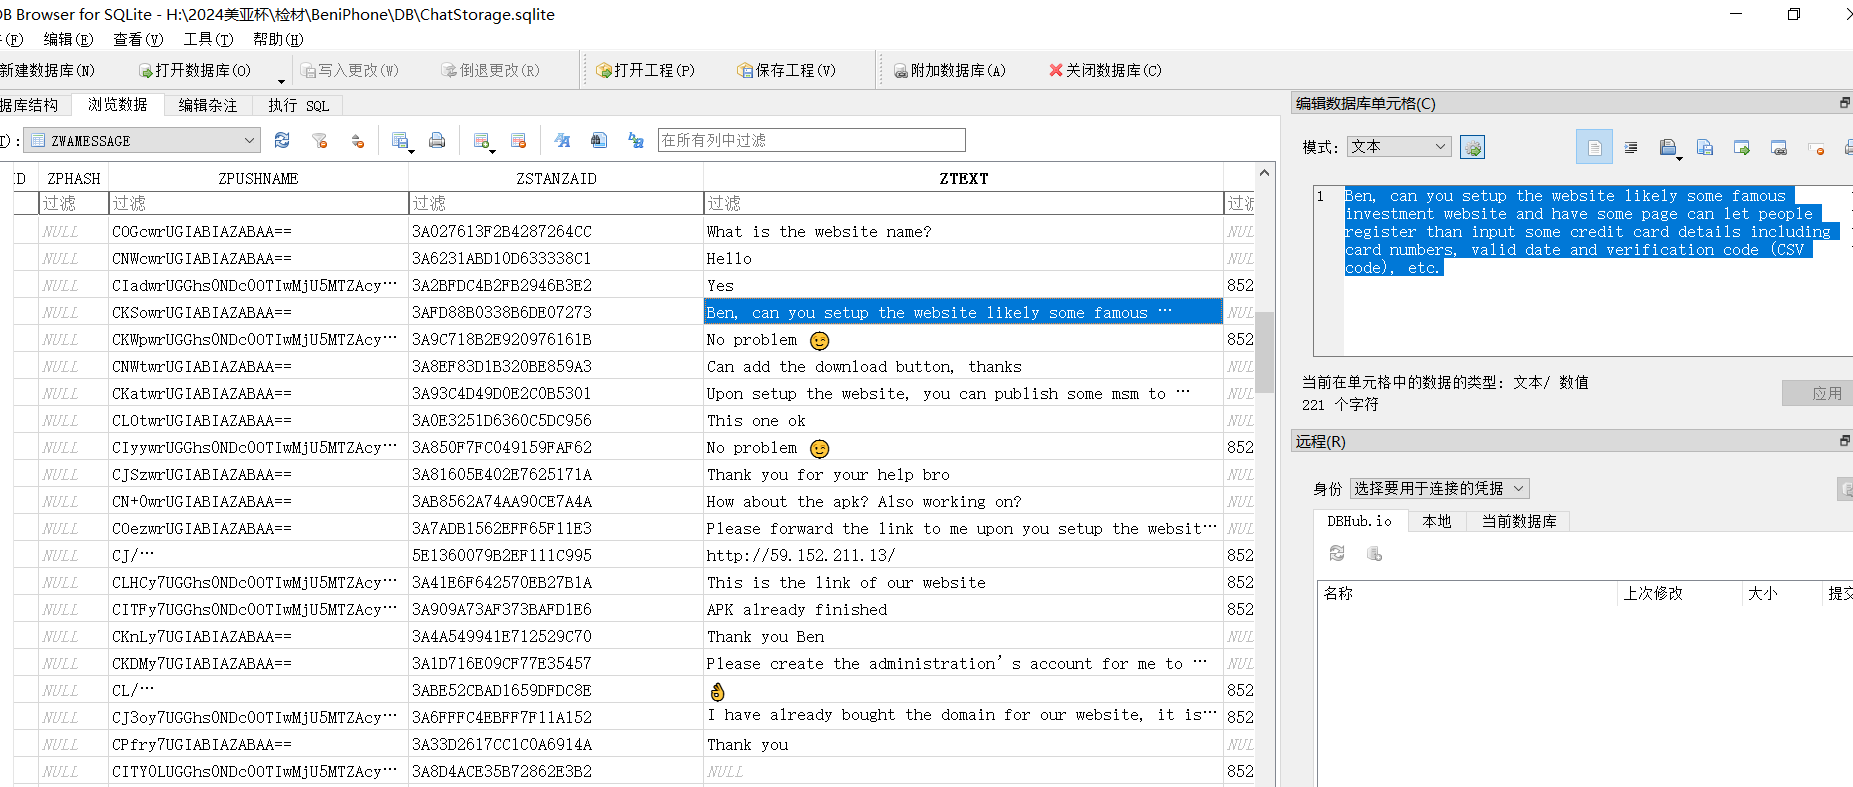Image resolution: width=1853 pixels, height=787 pixels.
Task: Click 附加数据库 button
Action: tap(950, 70)
